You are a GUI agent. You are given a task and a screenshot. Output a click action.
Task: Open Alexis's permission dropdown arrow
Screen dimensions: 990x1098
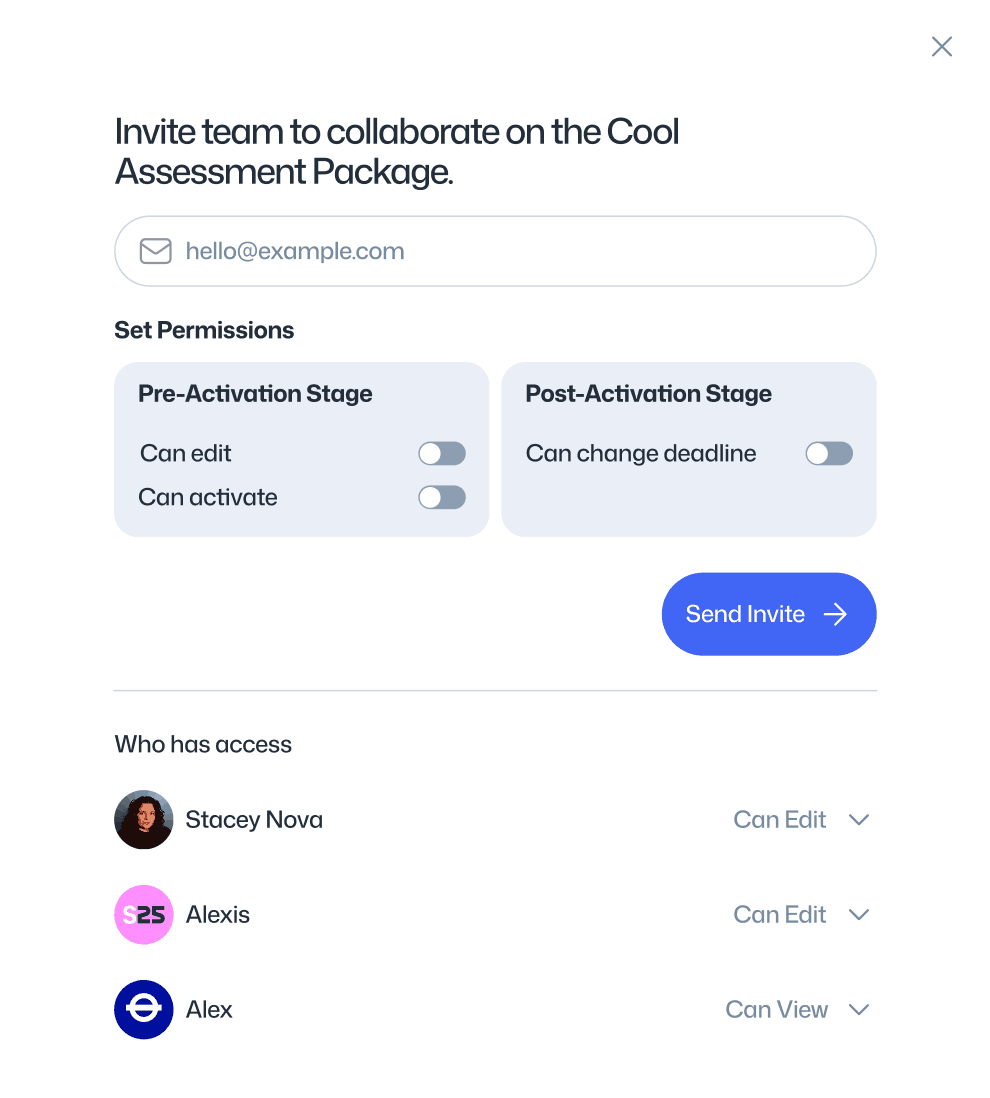[858, 915]
